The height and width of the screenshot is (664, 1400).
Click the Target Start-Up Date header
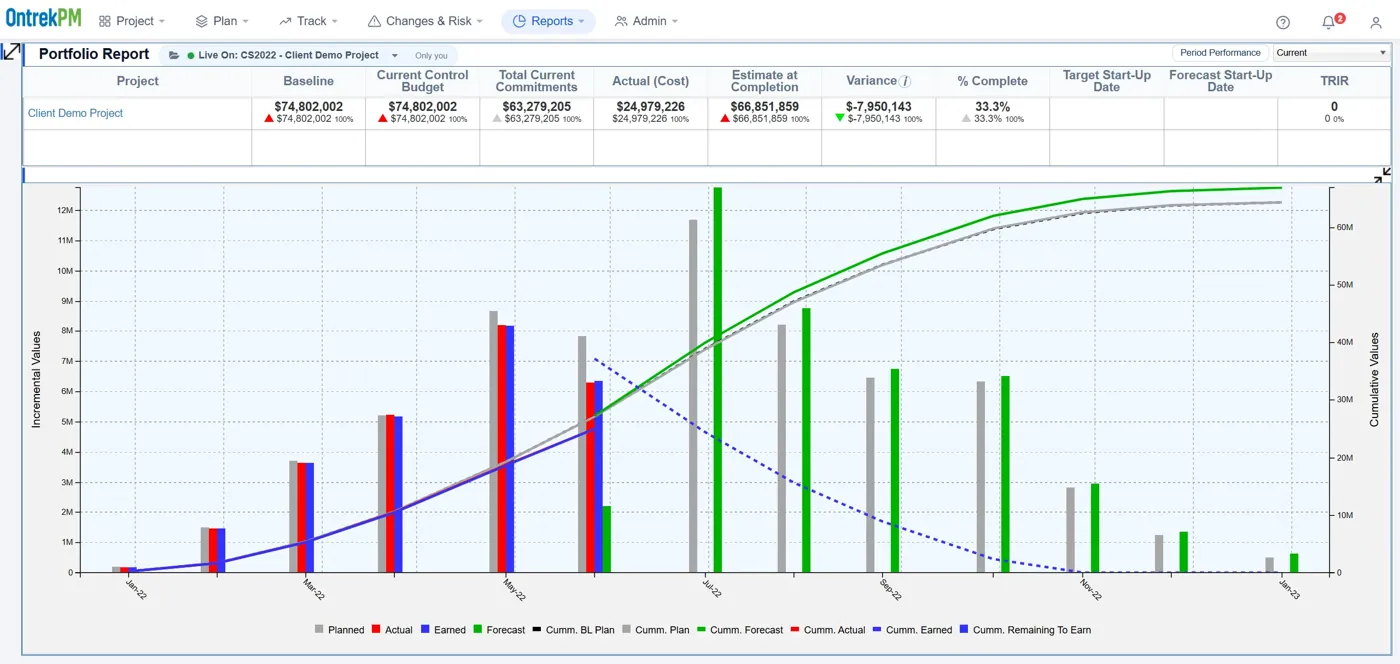pos(1107,81)
